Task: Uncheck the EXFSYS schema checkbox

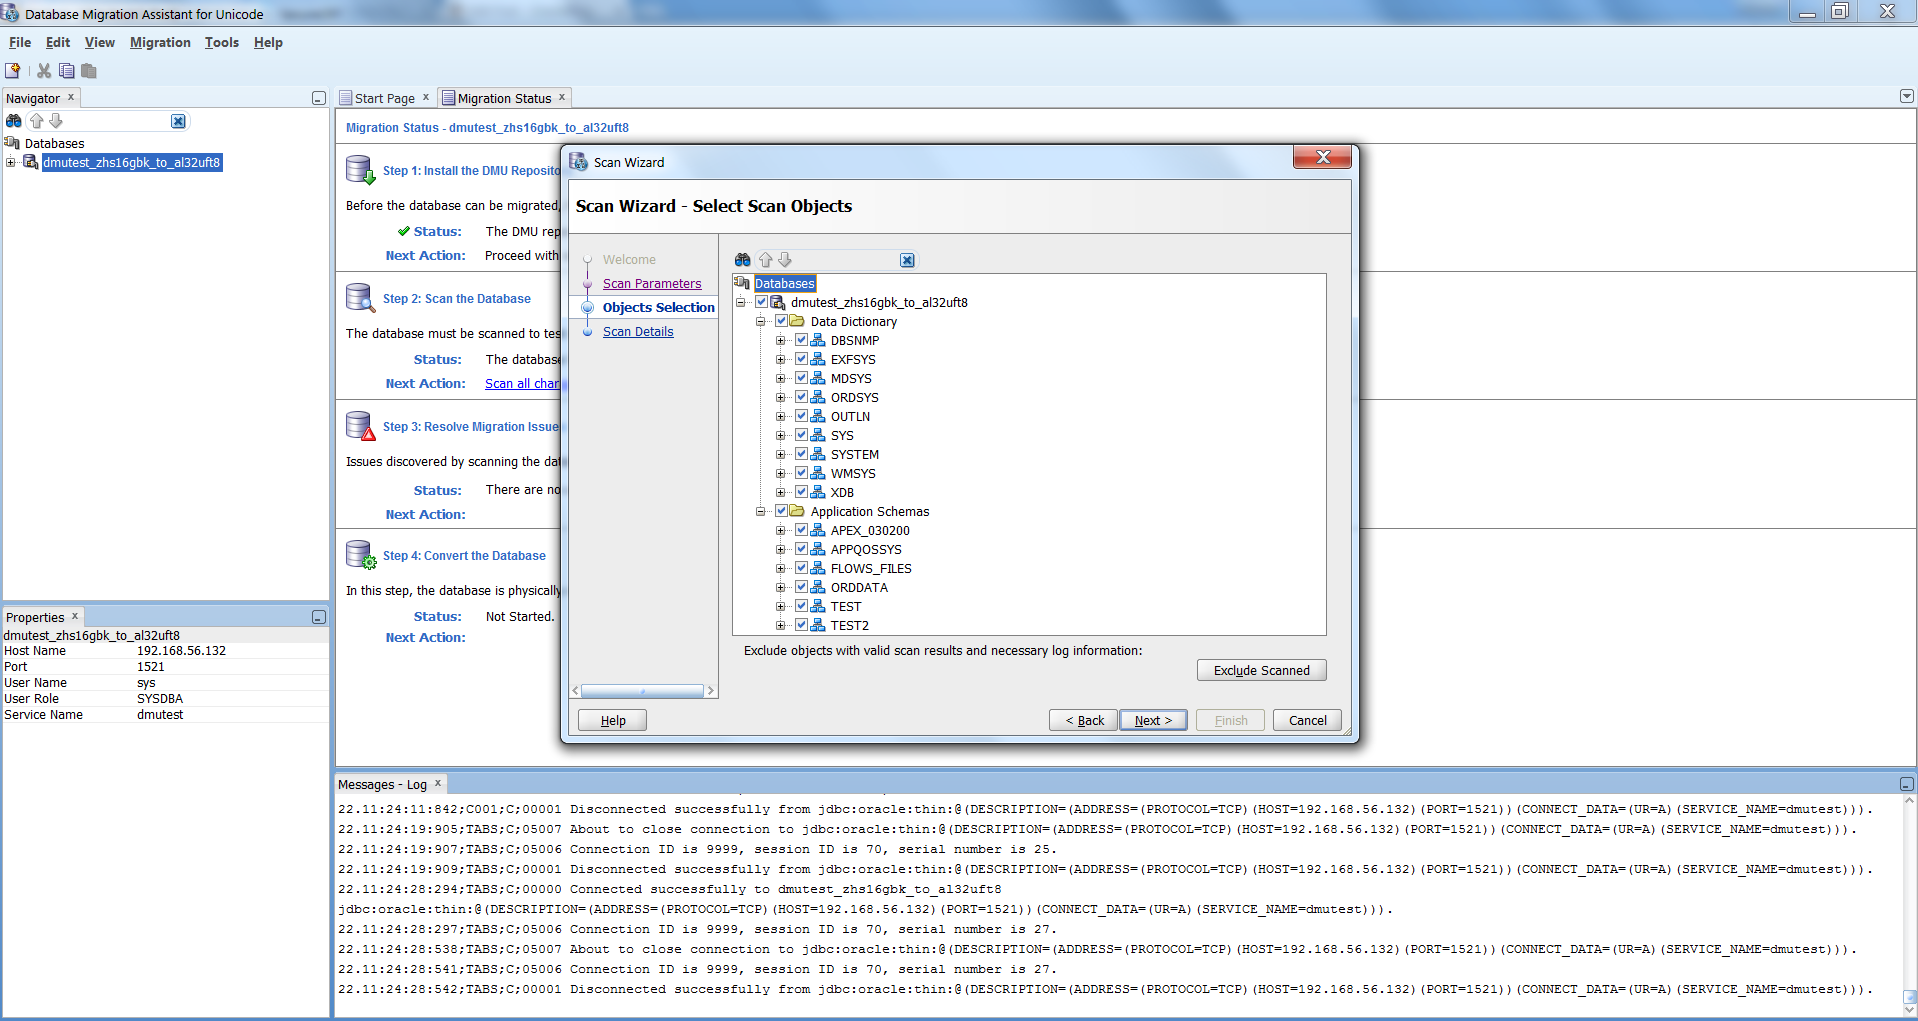Action: point(802,359)
